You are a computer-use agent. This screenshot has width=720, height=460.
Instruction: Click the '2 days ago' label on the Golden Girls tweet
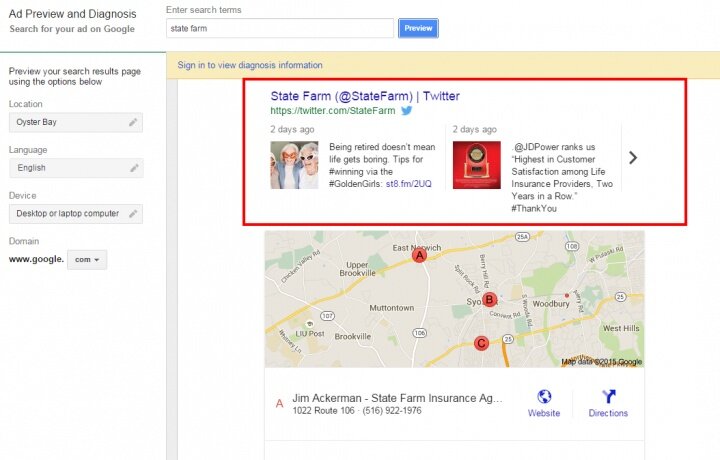[x=292, y=129]
